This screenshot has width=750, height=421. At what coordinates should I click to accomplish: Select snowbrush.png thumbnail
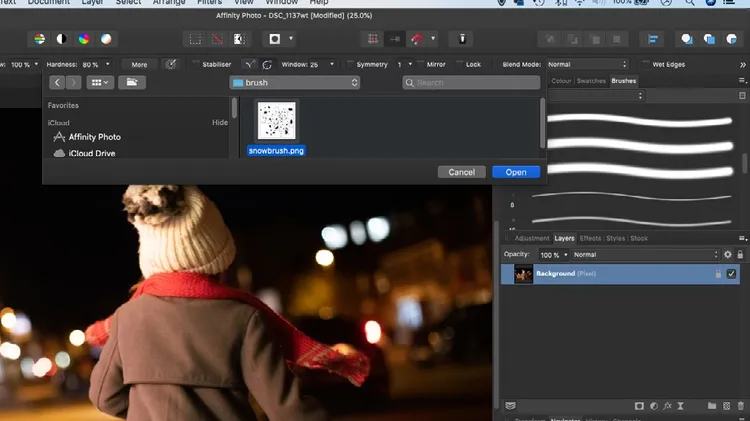point(276,121)
